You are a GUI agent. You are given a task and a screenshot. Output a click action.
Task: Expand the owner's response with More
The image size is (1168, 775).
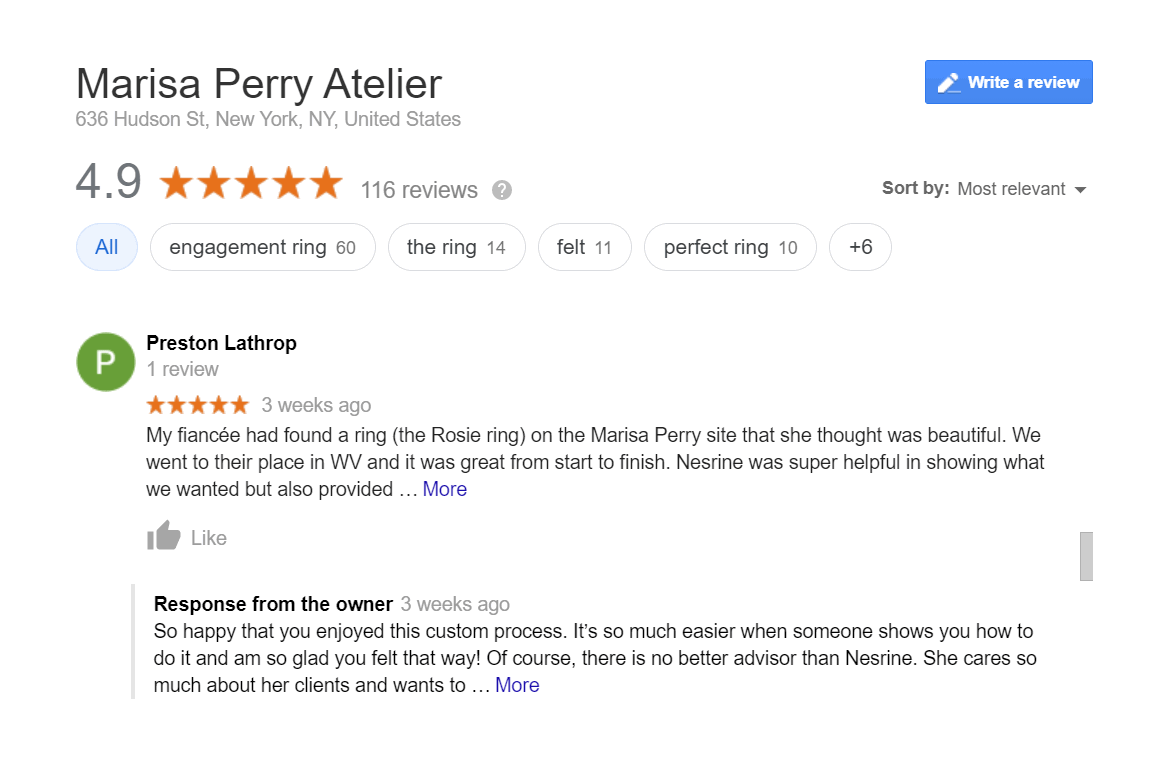(x=517, y=685)
